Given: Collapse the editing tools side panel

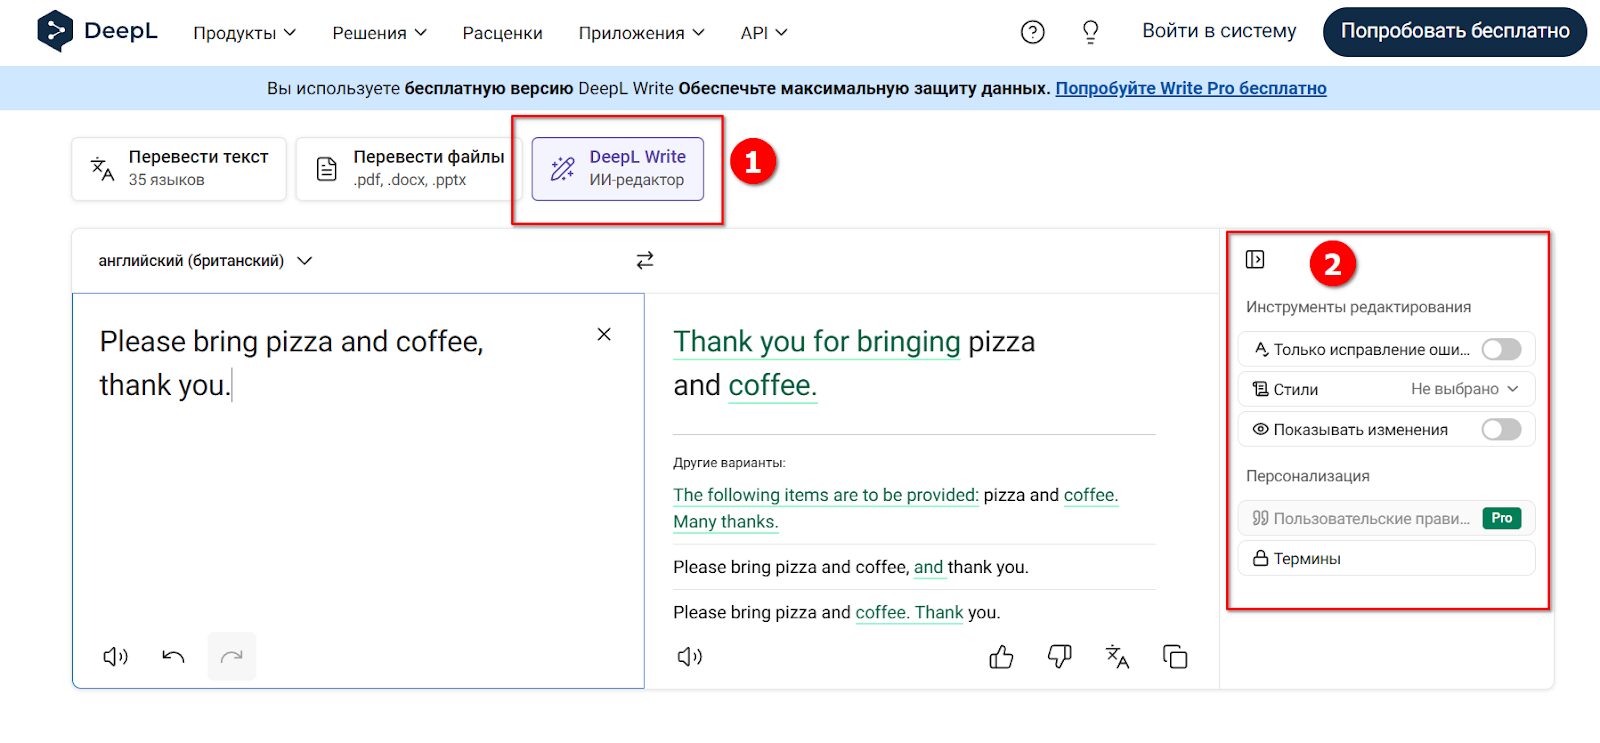Looking at the screenshot, I should coord(1255,260).
